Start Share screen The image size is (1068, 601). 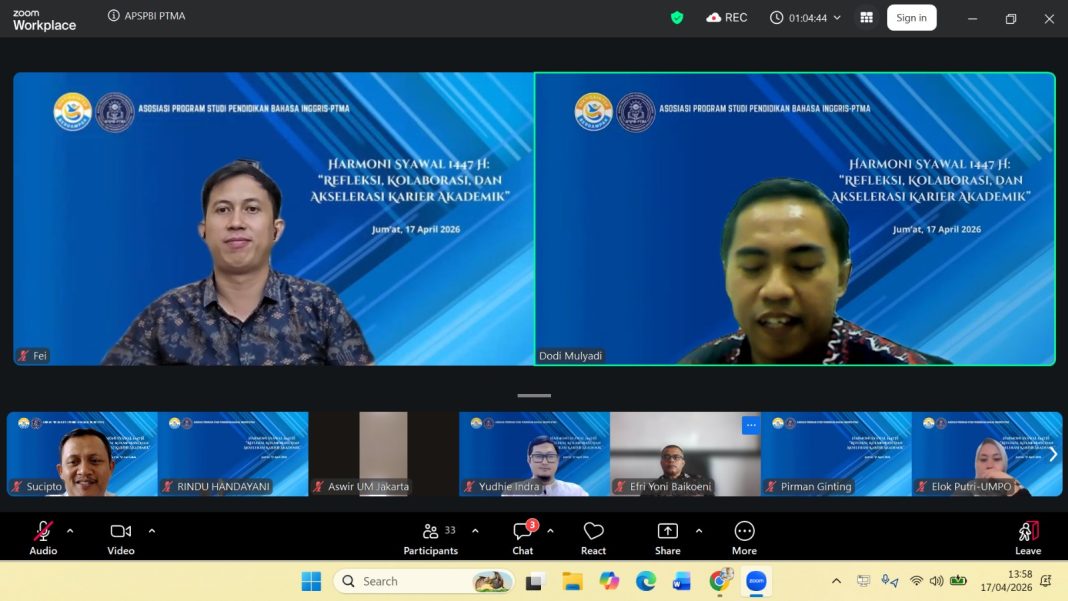point(667,537)
